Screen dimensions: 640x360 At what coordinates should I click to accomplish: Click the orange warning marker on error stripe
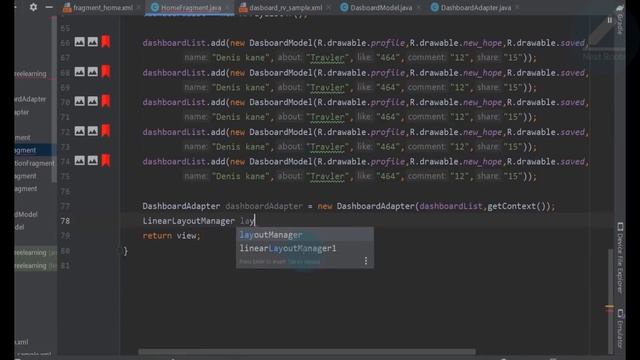click(x=609, y=307)
